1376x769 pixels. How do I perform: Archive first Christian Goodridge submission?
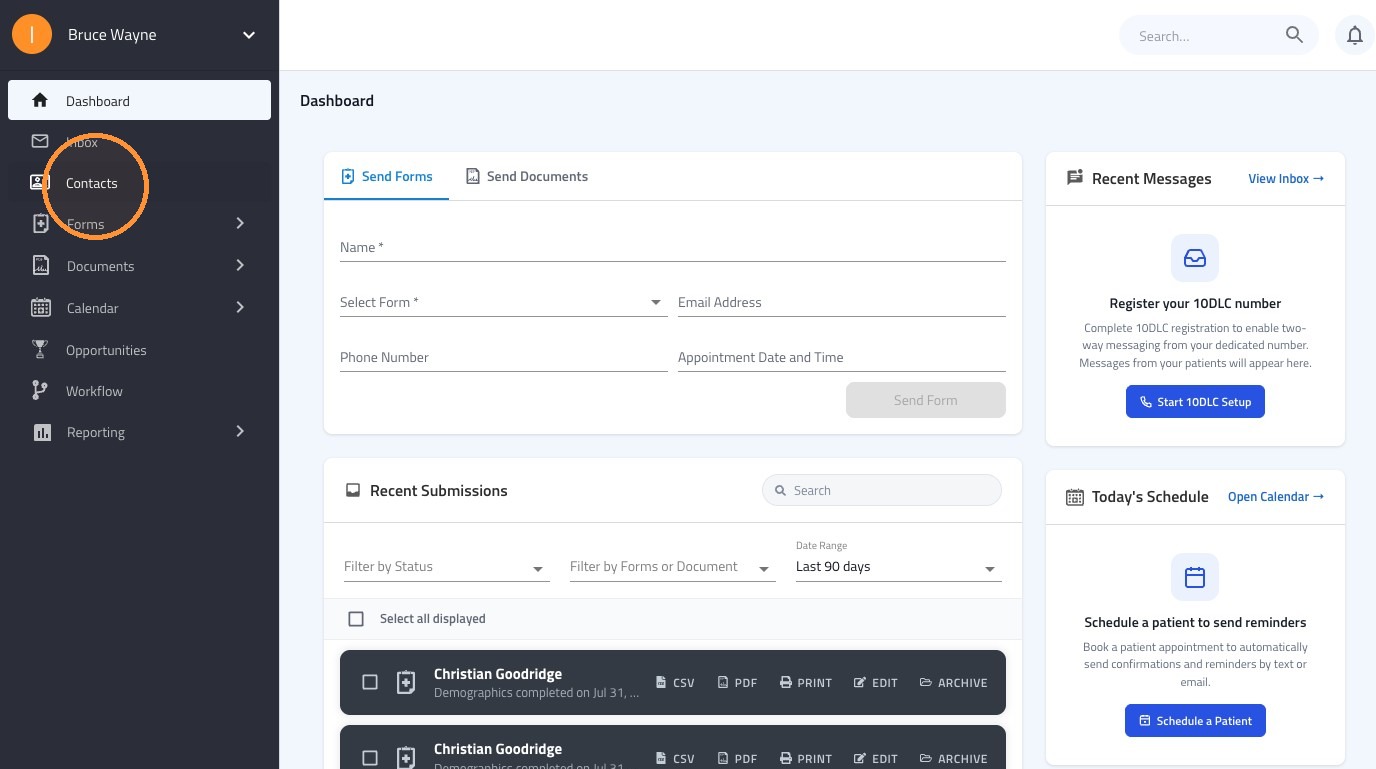coord(953,683)
